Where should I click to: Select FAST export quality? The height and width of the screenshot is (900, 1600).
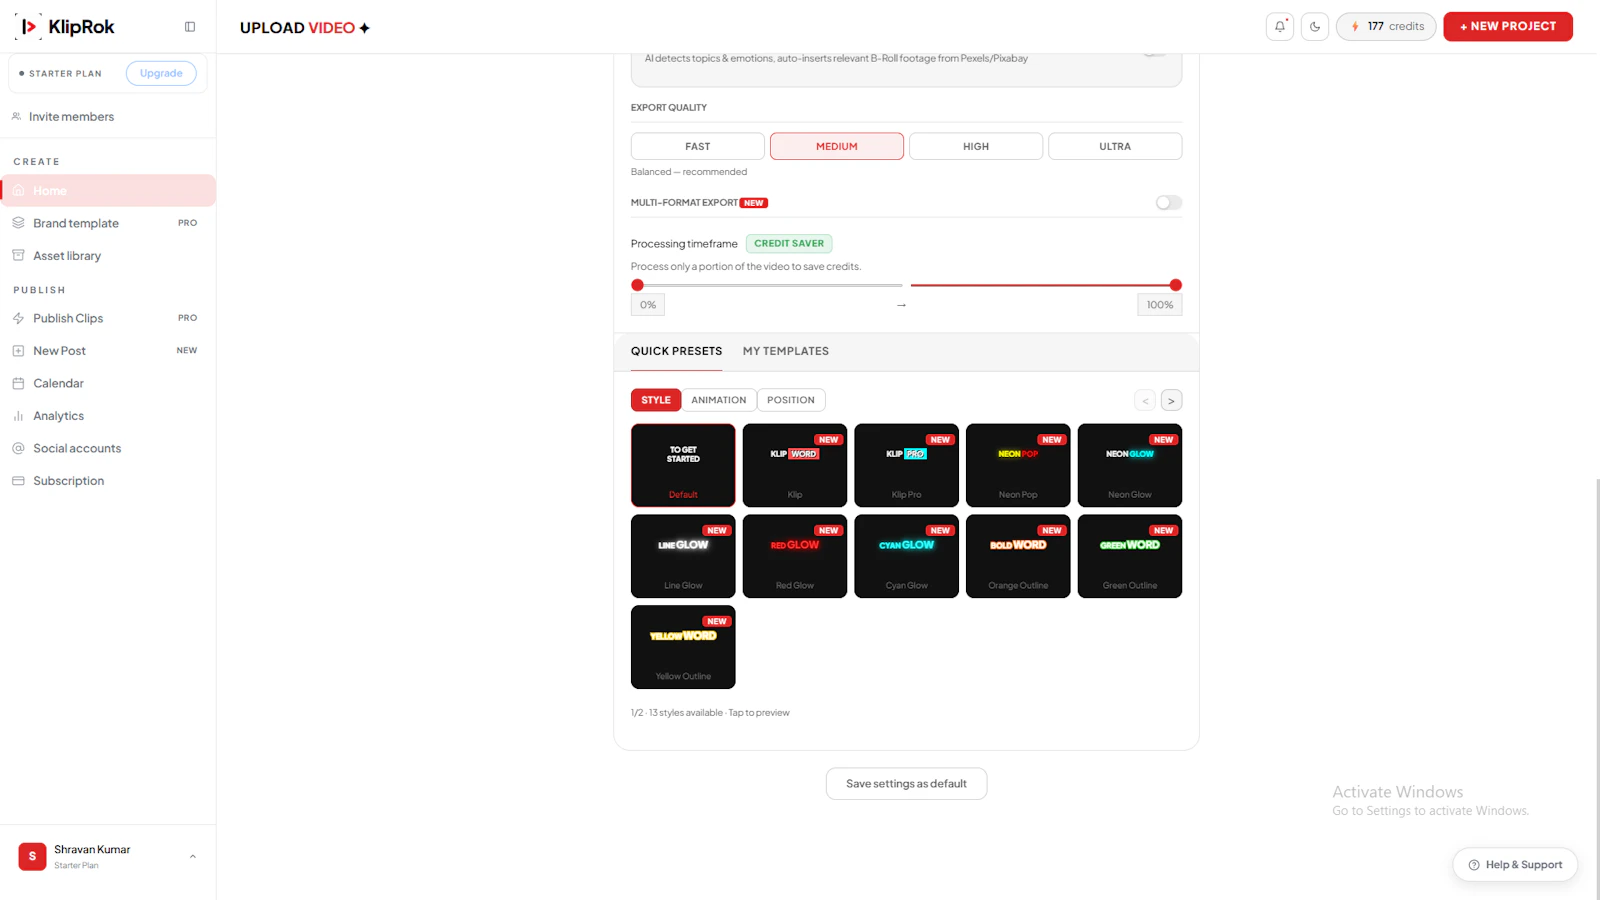[698, 146]
